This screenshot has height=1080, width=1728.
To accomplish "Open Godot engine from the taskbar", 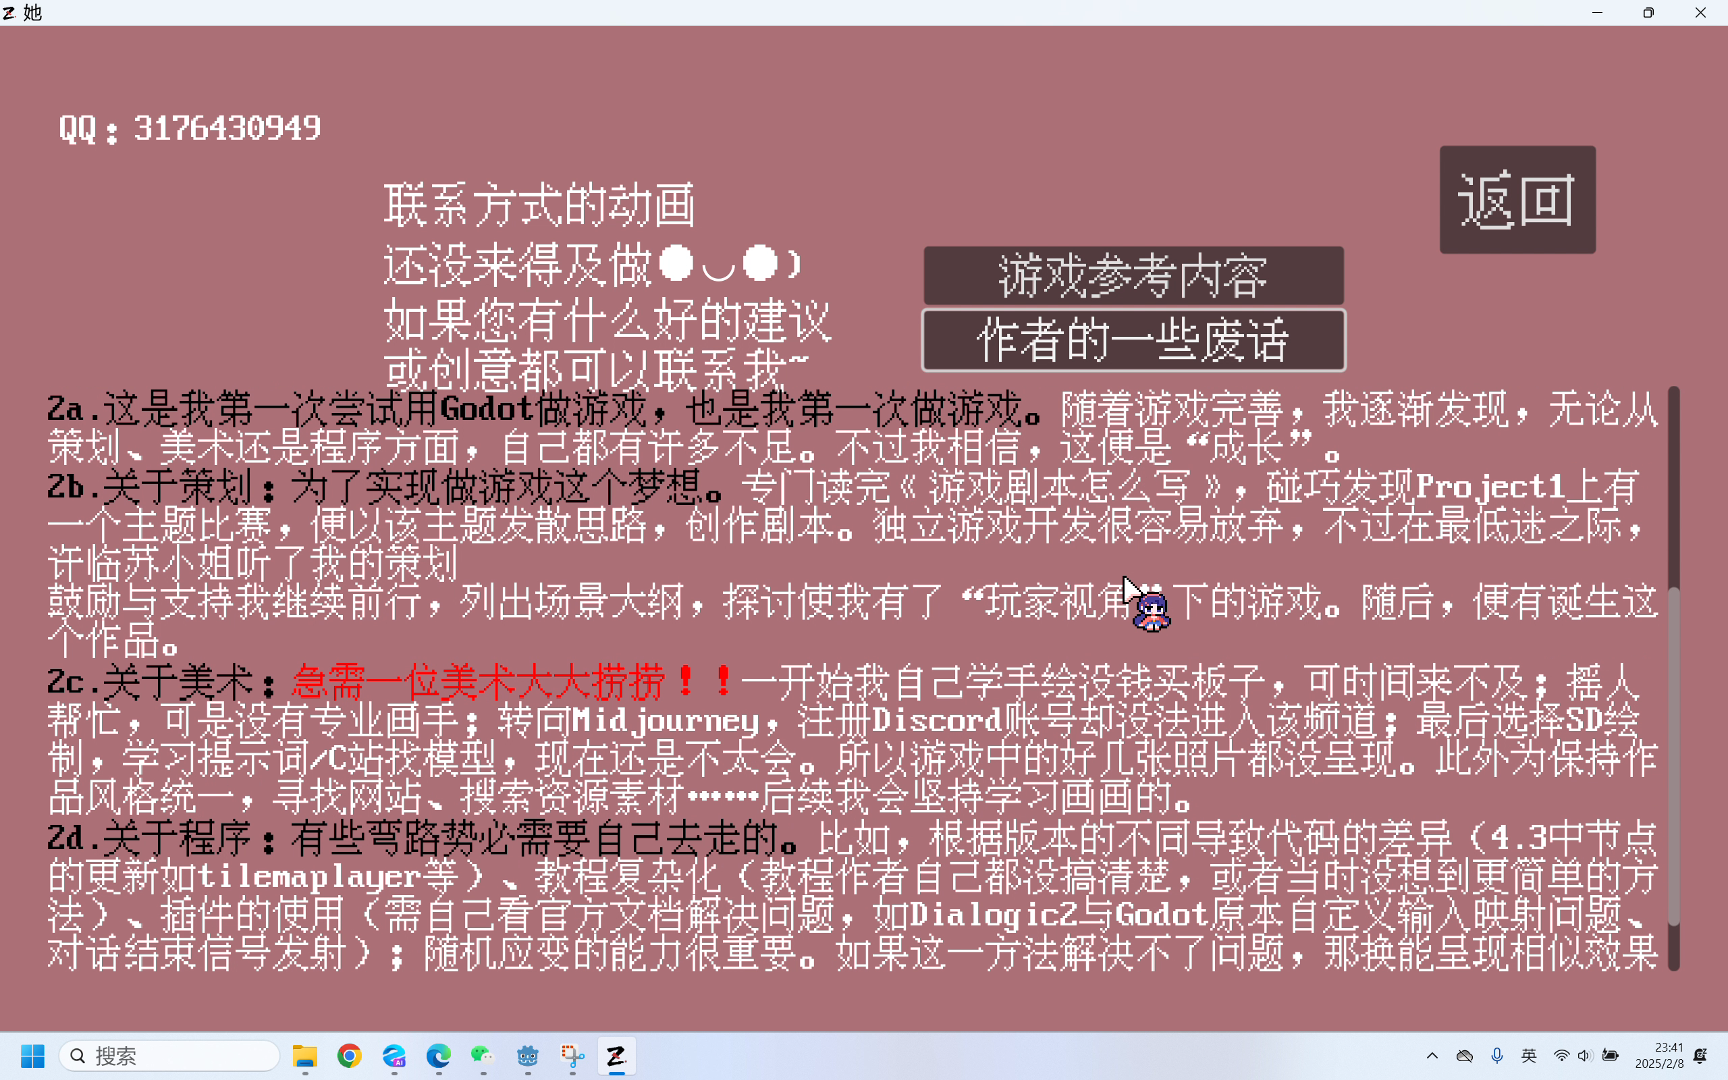I will point(528,1056).
